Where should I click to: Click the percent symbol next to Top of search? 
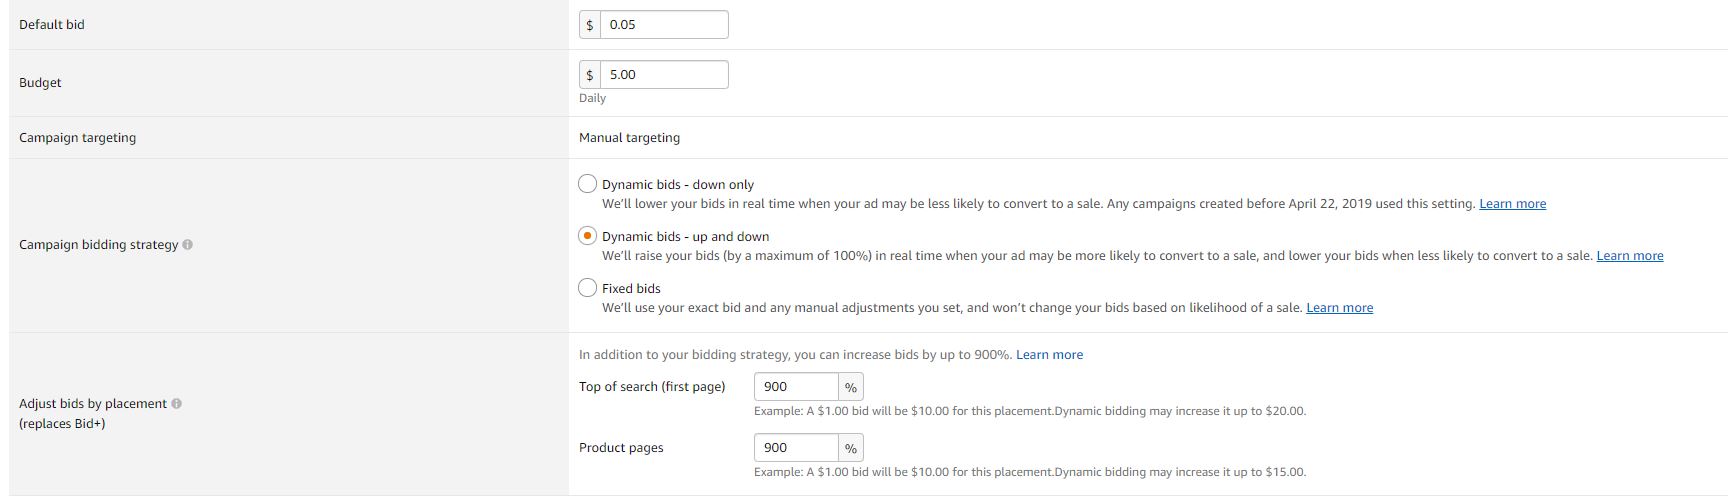[851, 387]
